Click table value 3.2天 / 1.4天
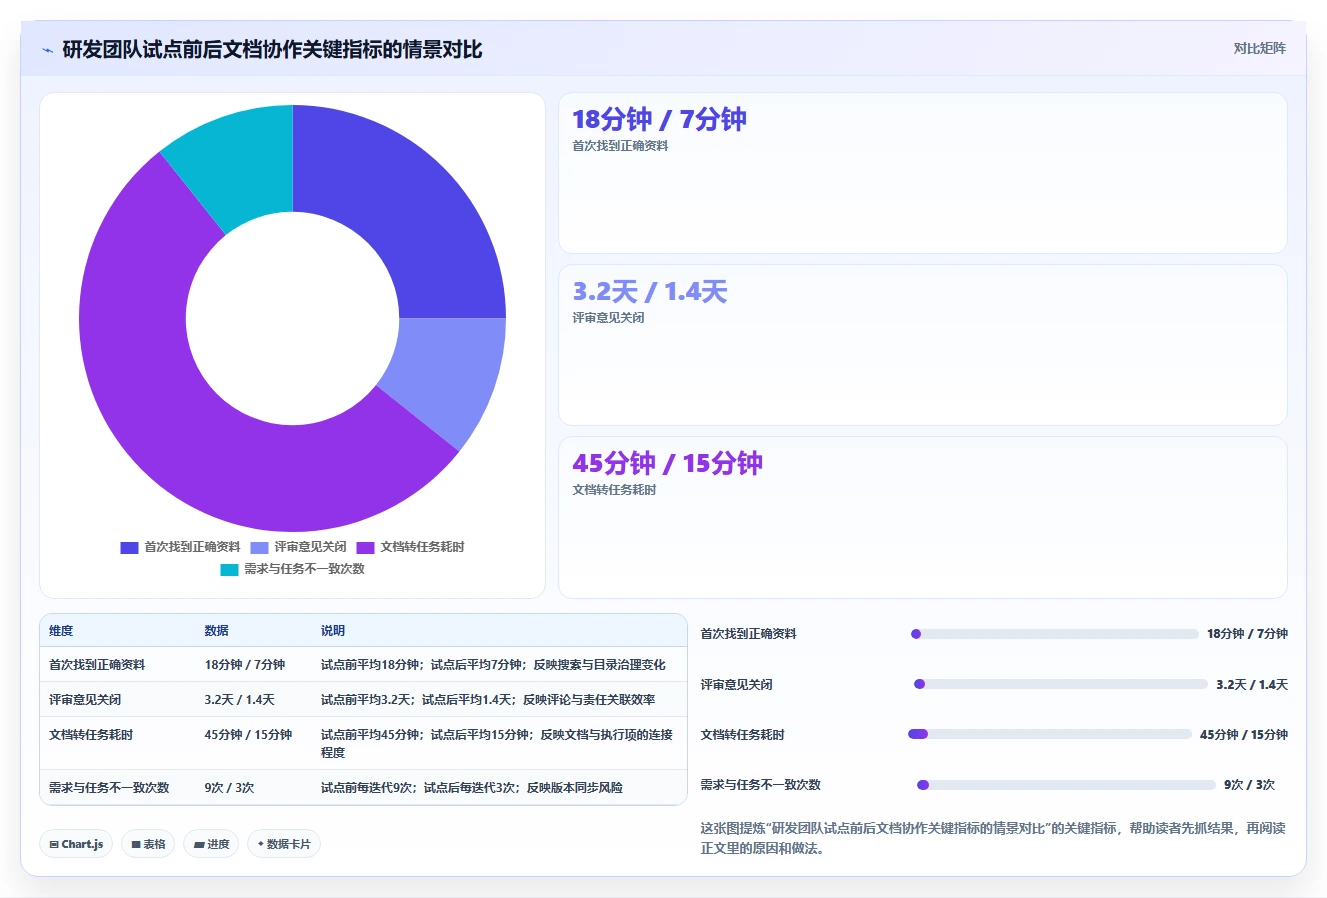 [x=240, y=700]
